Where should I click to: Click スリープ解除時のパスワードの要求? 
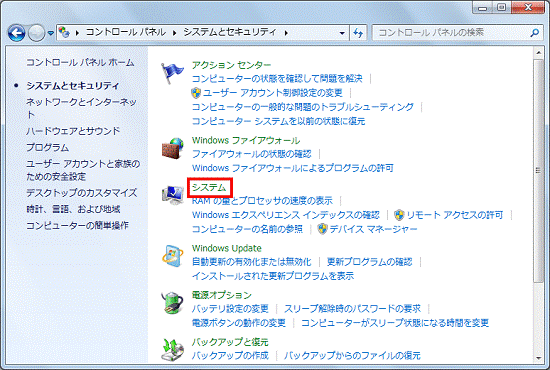click(353, 309)
